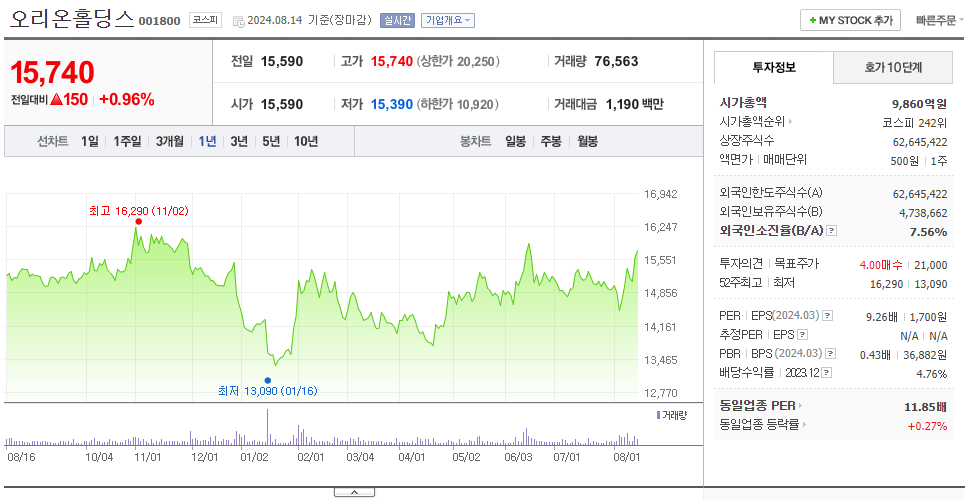Image resolution: width=968 pixels, height=500 pixels.
Task: Click the red up-triangle next to 150
Action: [56, 99]
